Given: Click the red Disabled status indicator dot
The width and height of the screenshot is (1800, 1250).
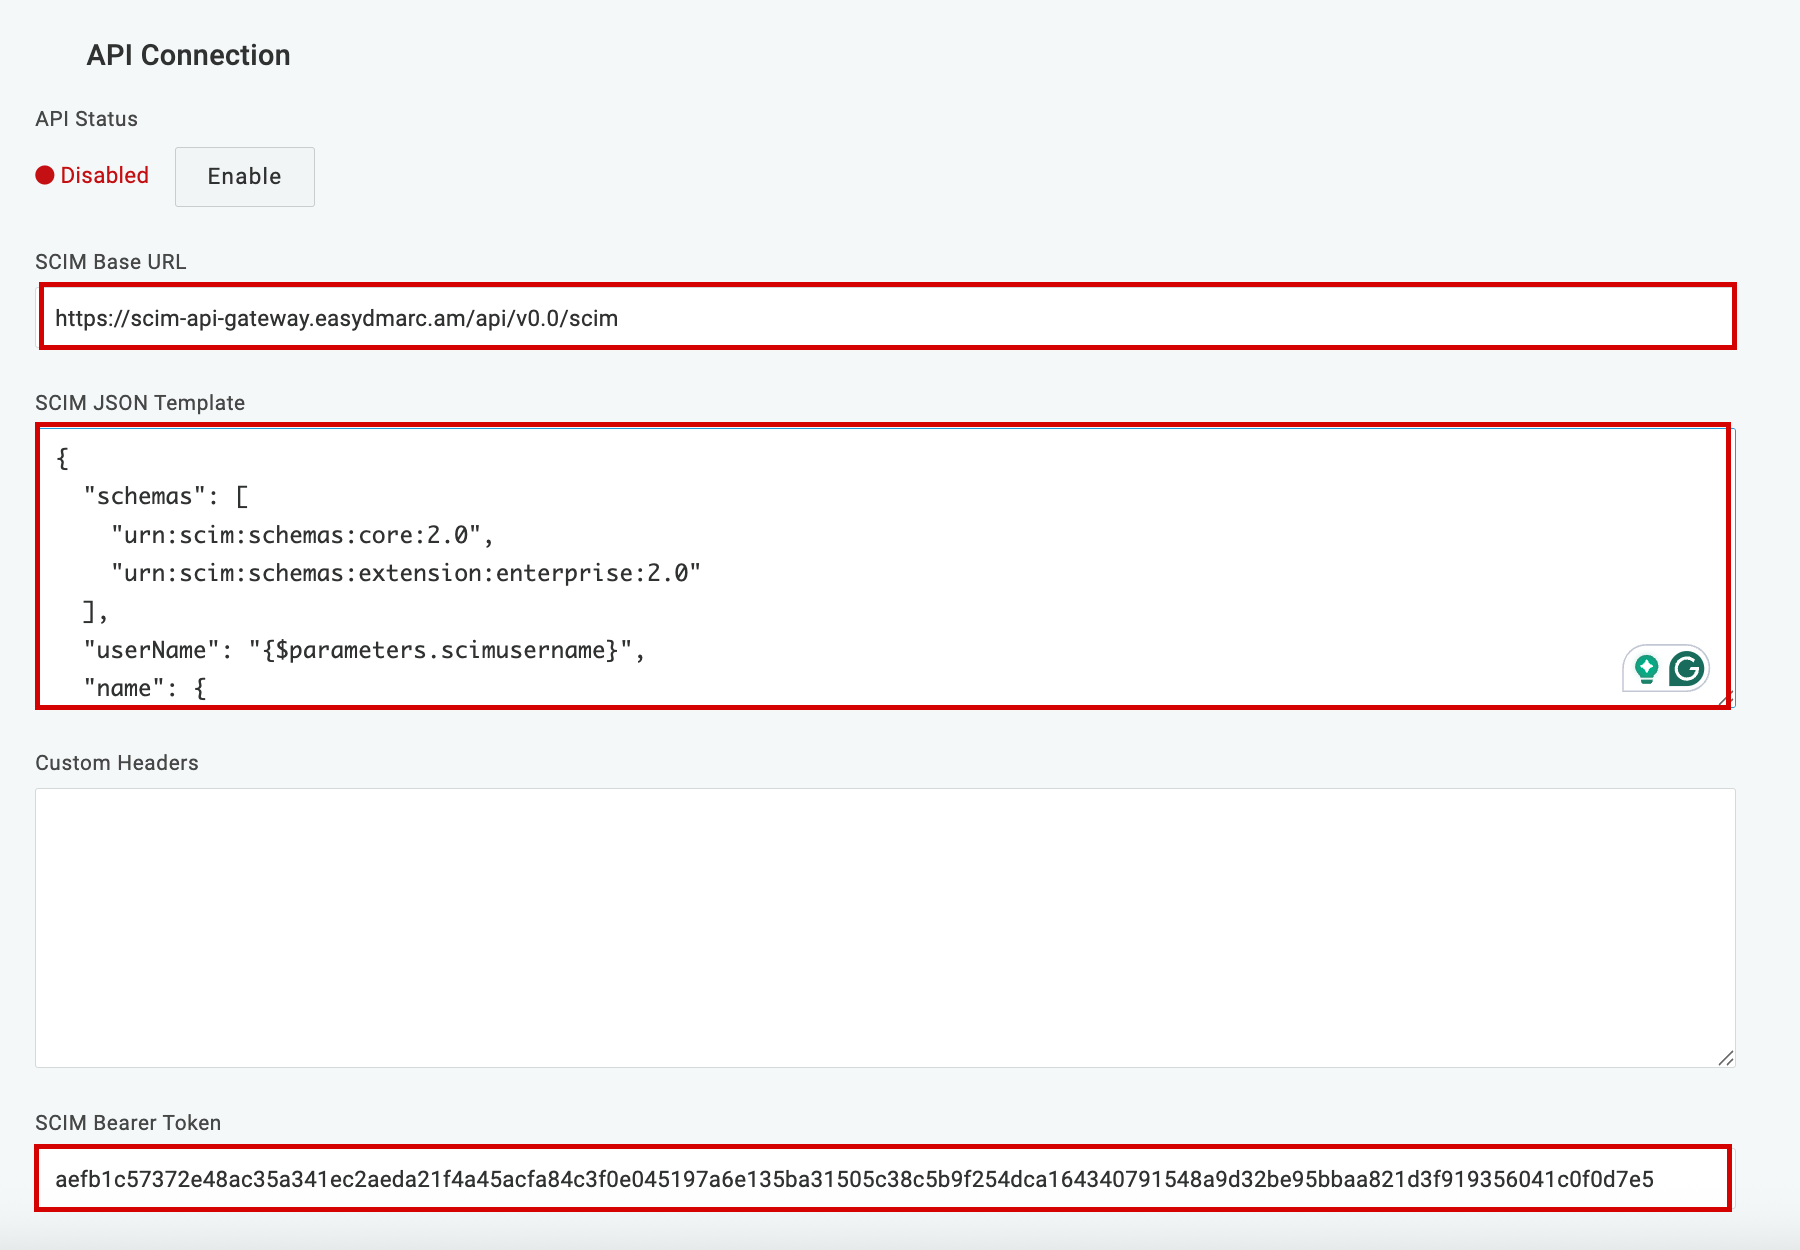Looking at the screenshot, I should [x=44, y=175].
